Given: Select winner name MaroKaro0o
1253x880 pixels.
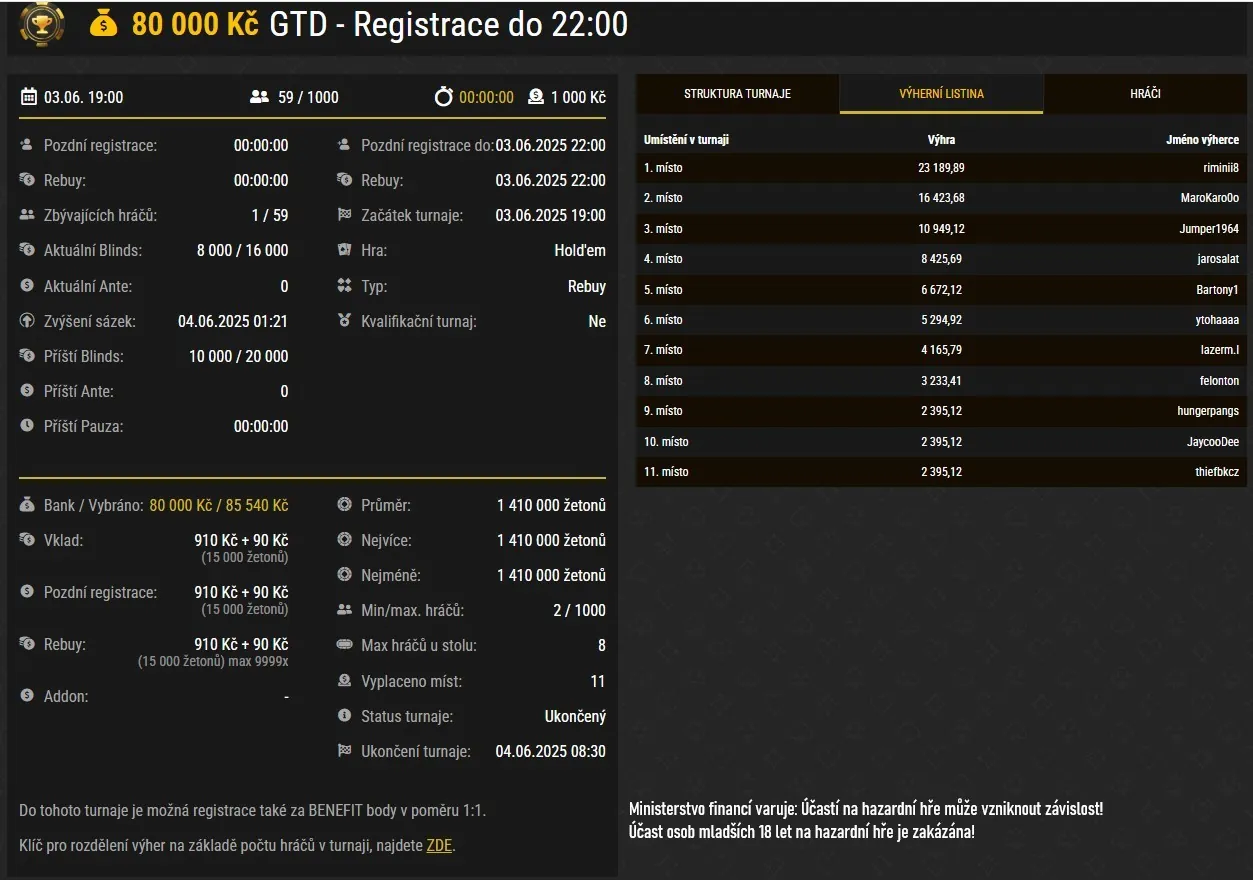Looking at the screenshot, I should click(x=1210, y=198).
